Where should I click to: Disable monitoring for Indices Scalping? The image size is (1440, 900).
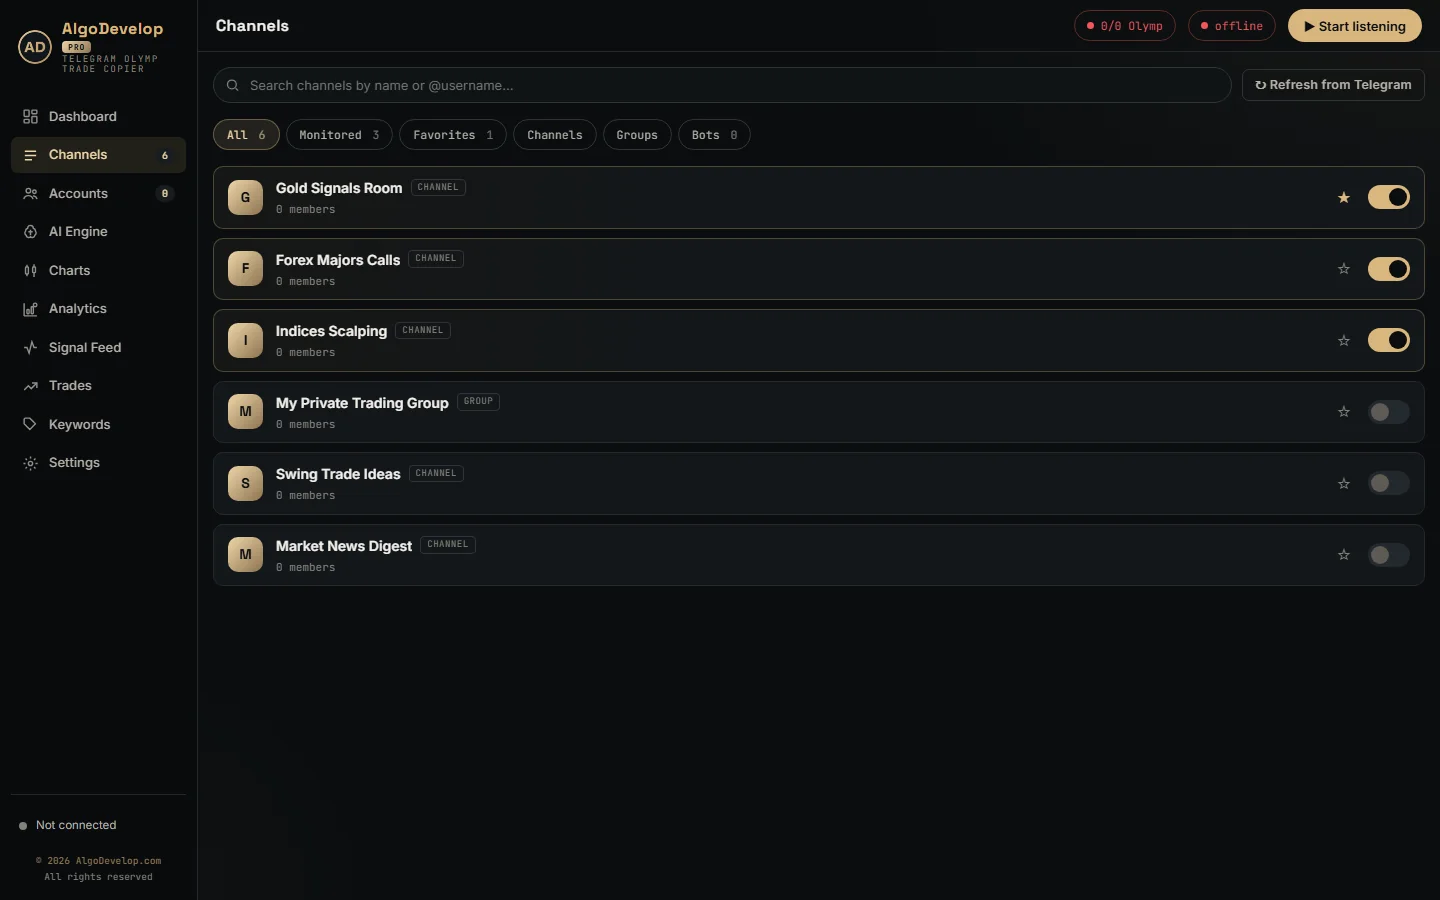tap(1388, 341)
